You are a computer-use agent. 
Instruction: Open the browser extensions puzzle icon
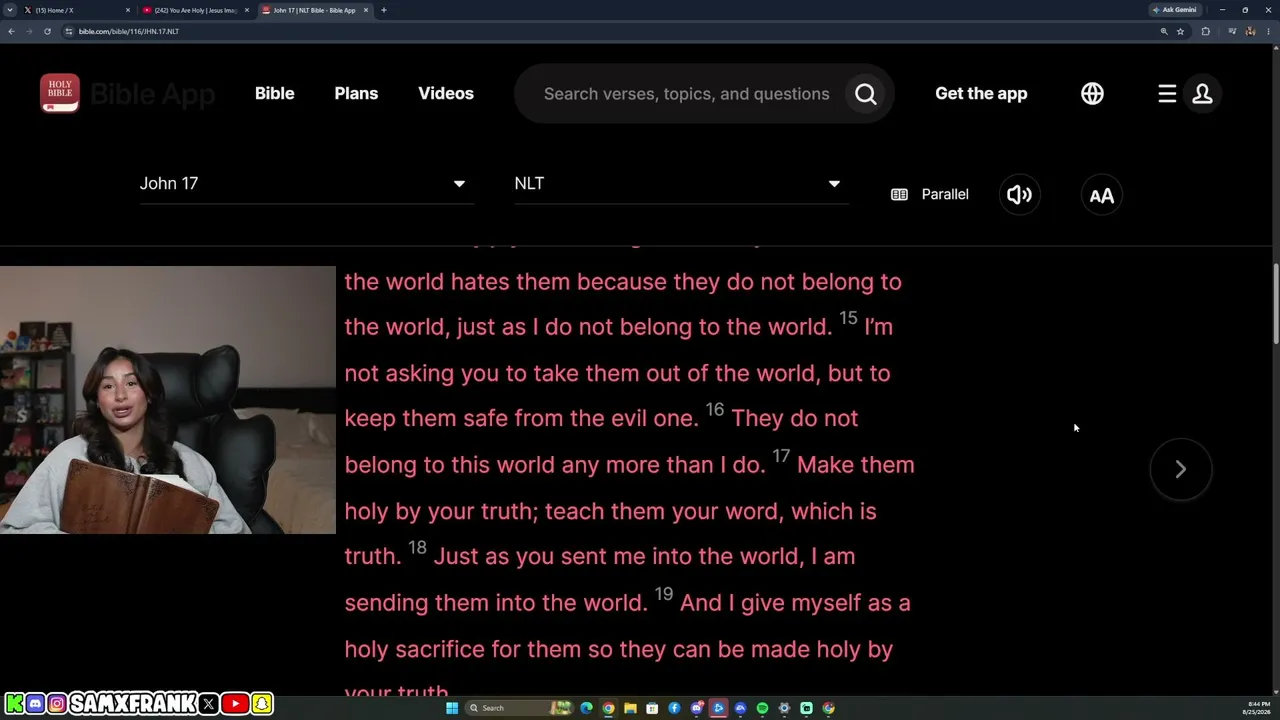tap(1205, 31)
